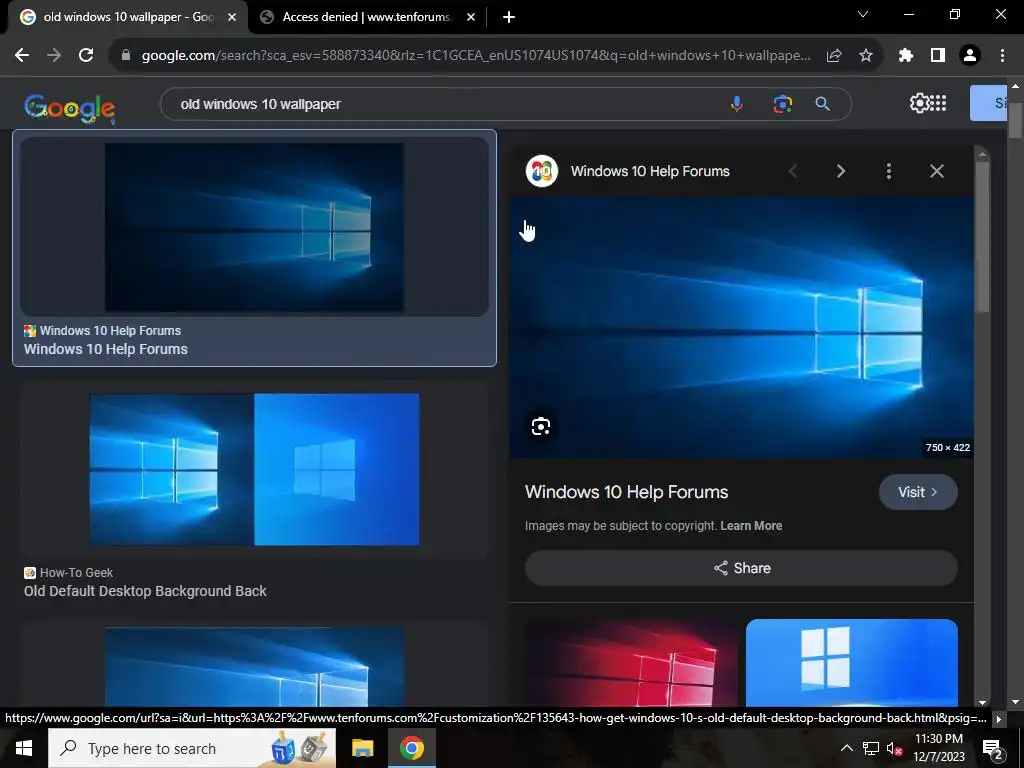The height and width of the screenshot is (768, 1024).
Task: Close the image preview panel
Action: click(x=936, y=171)
